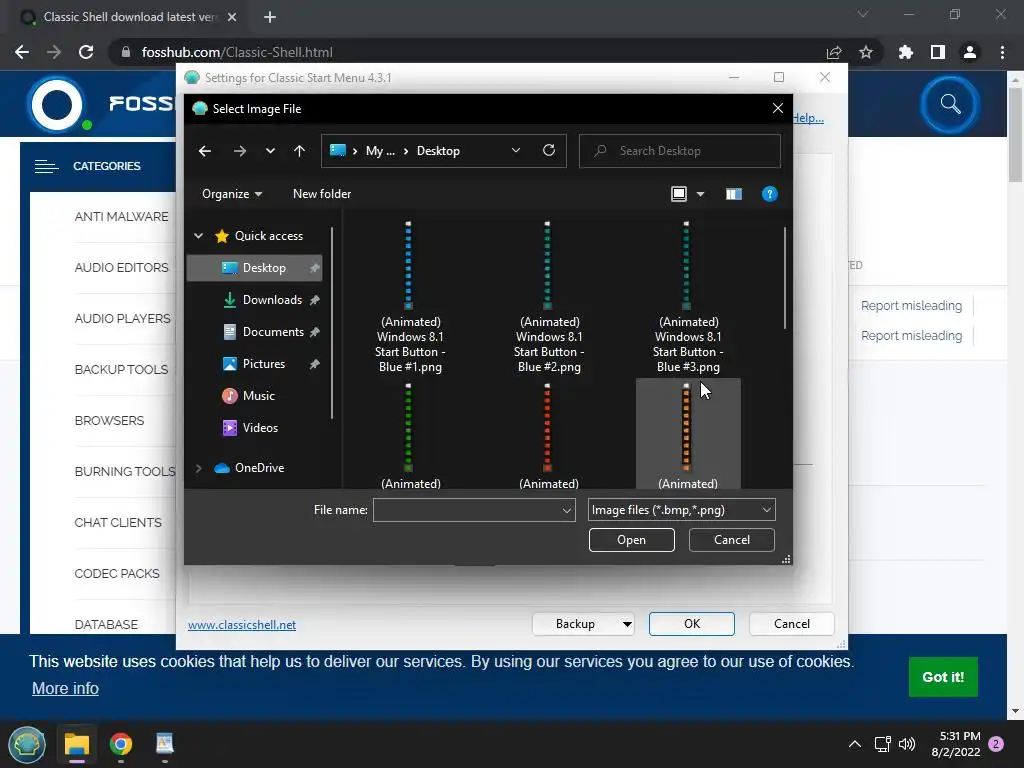Image resolution: width=1024 pixels, height=768 pixels.
Task: Select Quick access in navigation pane
Action: (x=268, y=236)
